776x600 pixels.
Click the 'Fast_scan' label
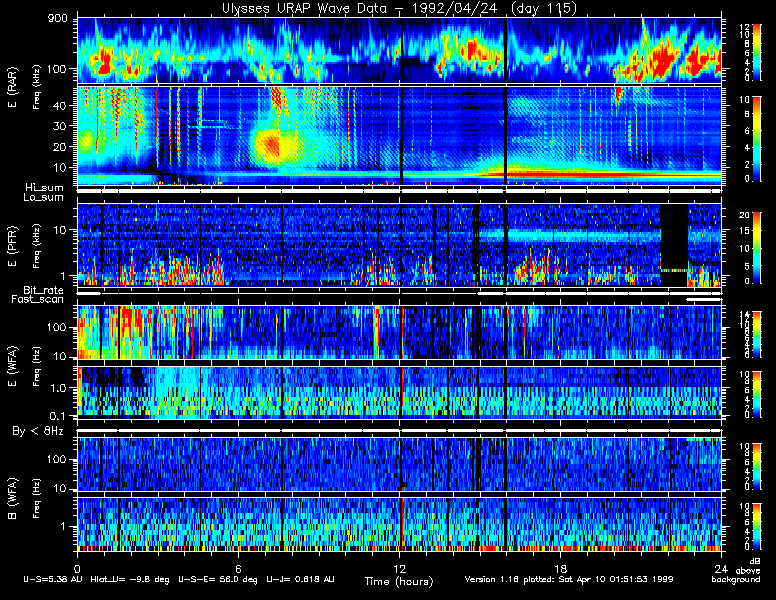click(38, 300)
